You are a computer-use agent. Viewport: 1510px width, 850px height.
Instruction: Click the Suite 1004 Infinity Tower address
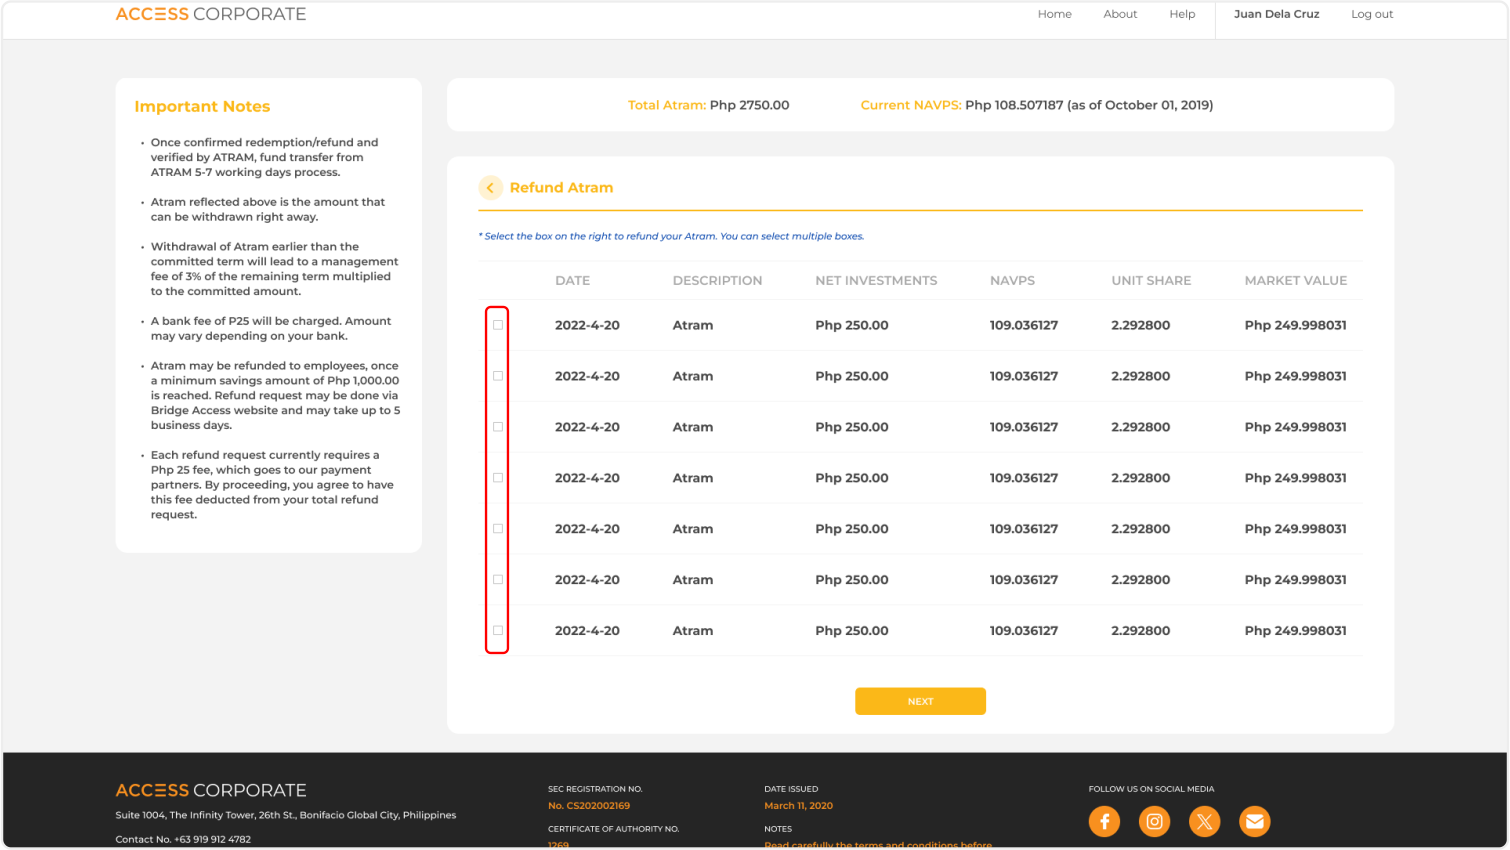pyautogui.click(x=286, y=815)
